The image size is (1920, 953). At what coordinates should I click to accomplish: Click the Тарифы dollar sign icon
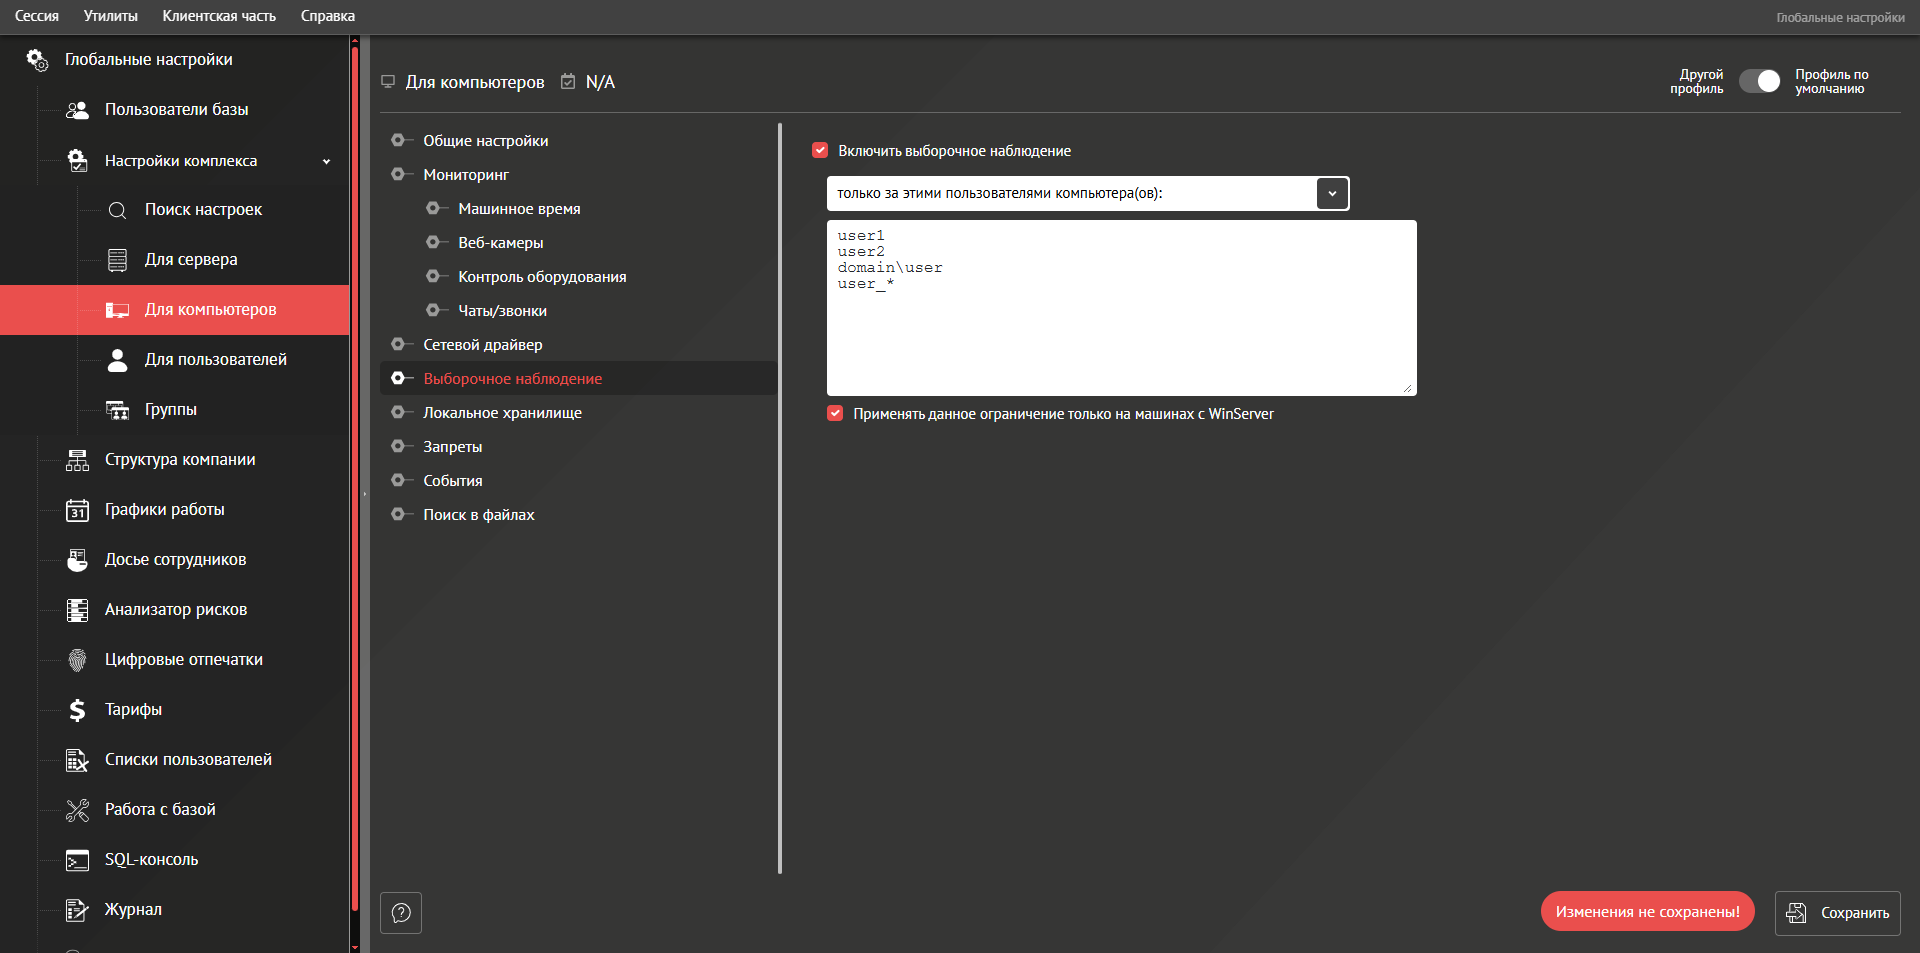pyautogui.click(x=77, y=710)
